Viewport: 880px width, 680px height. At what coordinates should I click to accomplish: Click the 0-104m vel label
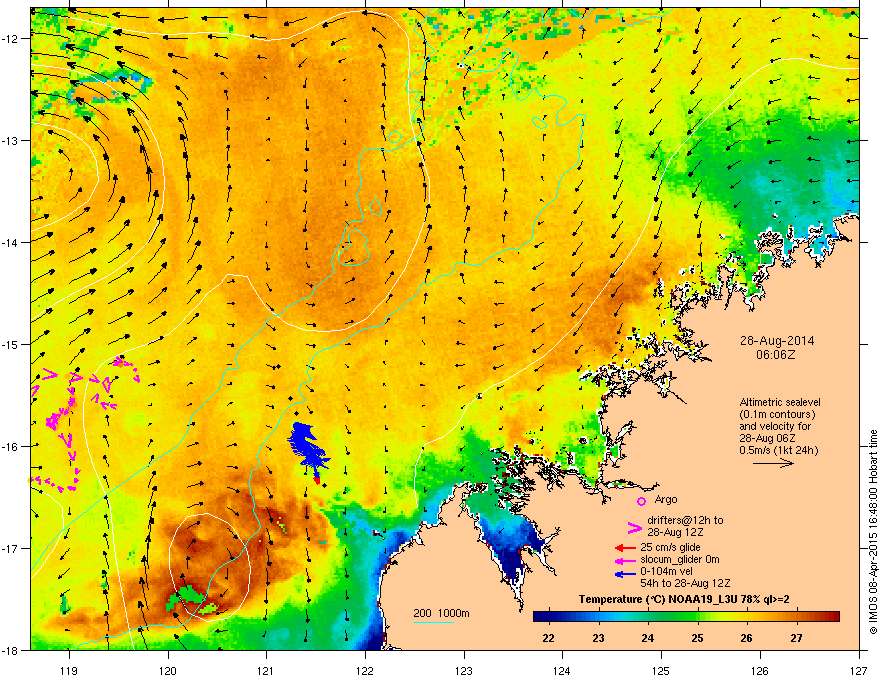coord(668,572)
